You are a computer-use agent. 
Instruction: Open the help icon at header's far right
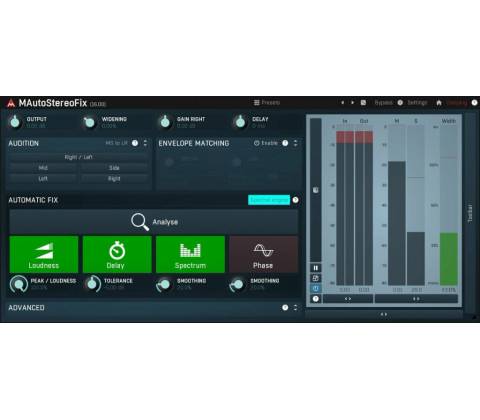coord(475,103)
